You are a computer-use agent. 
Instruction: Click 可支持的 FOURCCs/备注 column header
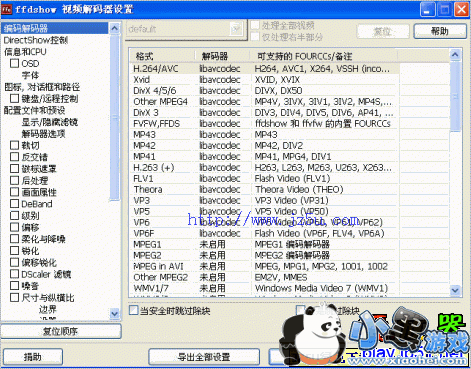324,56
